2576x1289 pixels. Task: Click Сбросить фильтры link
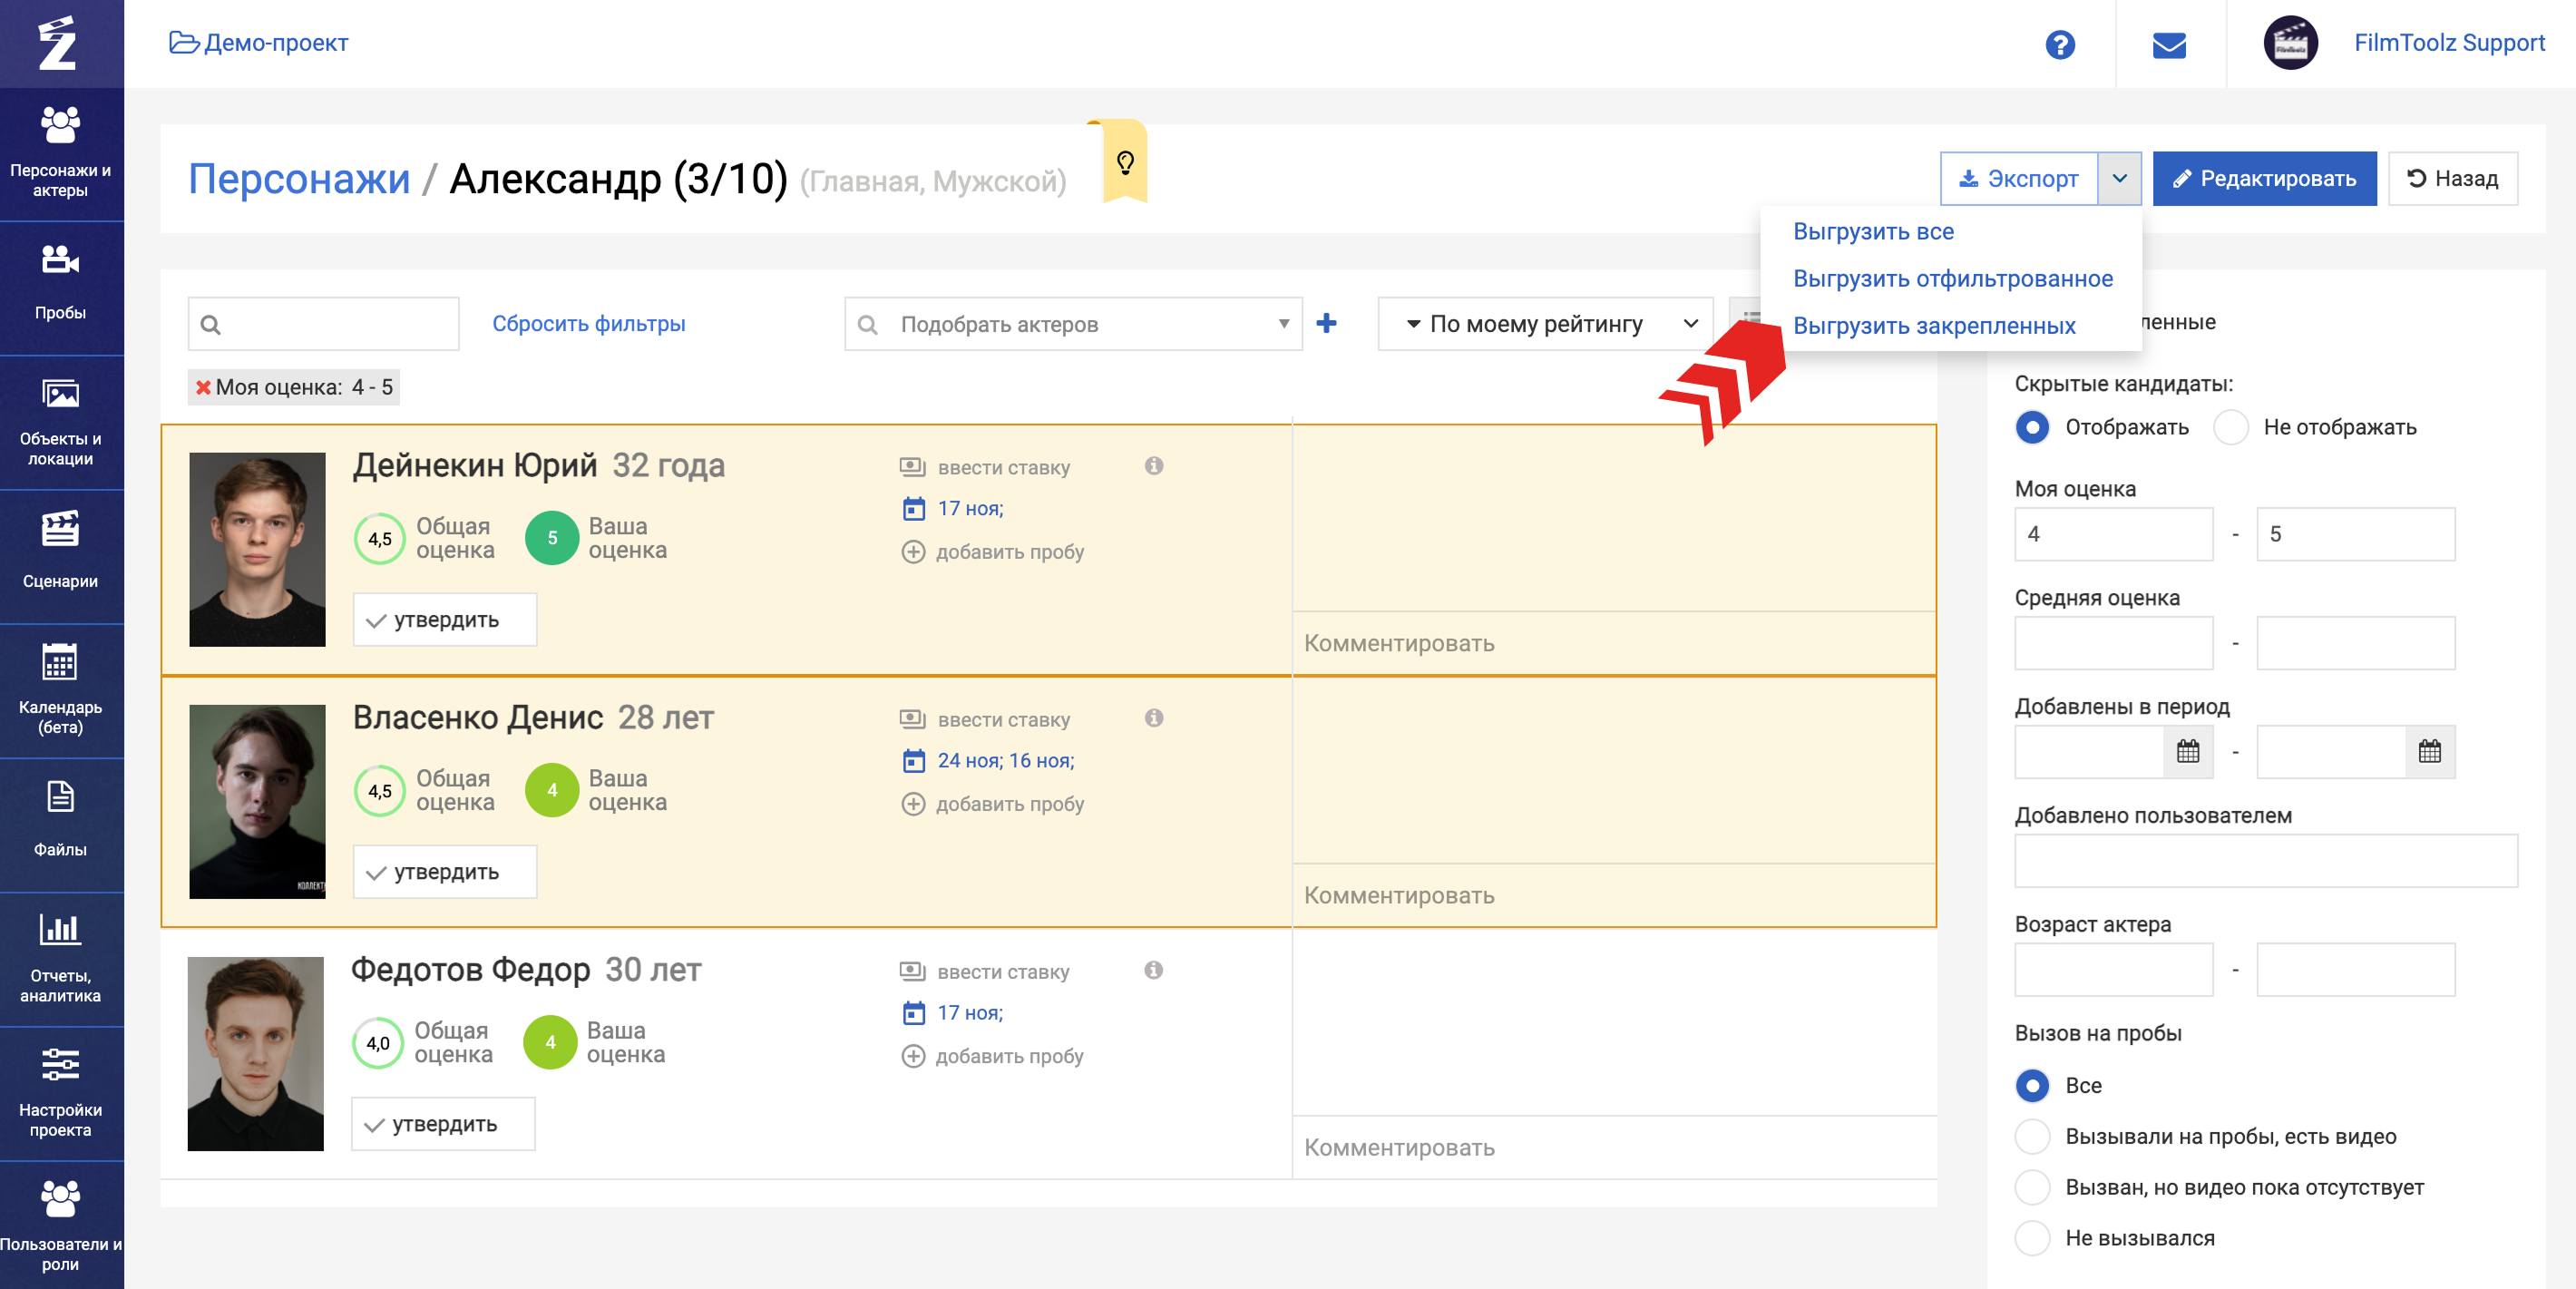(588, 323)
